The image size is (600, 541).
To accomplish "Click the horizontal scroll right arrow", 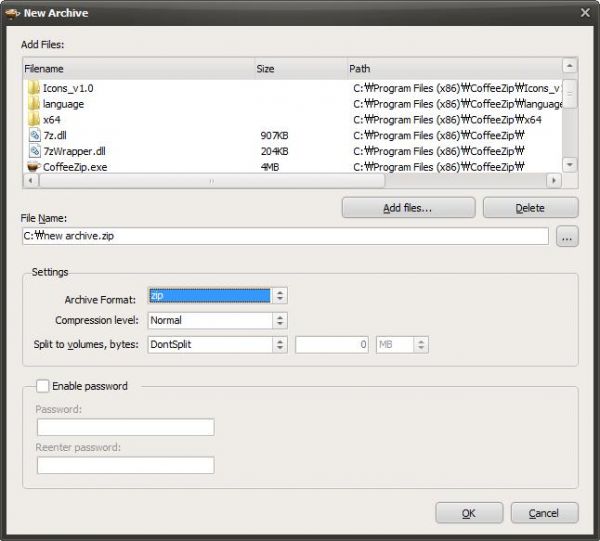I will tap(554, 180).
